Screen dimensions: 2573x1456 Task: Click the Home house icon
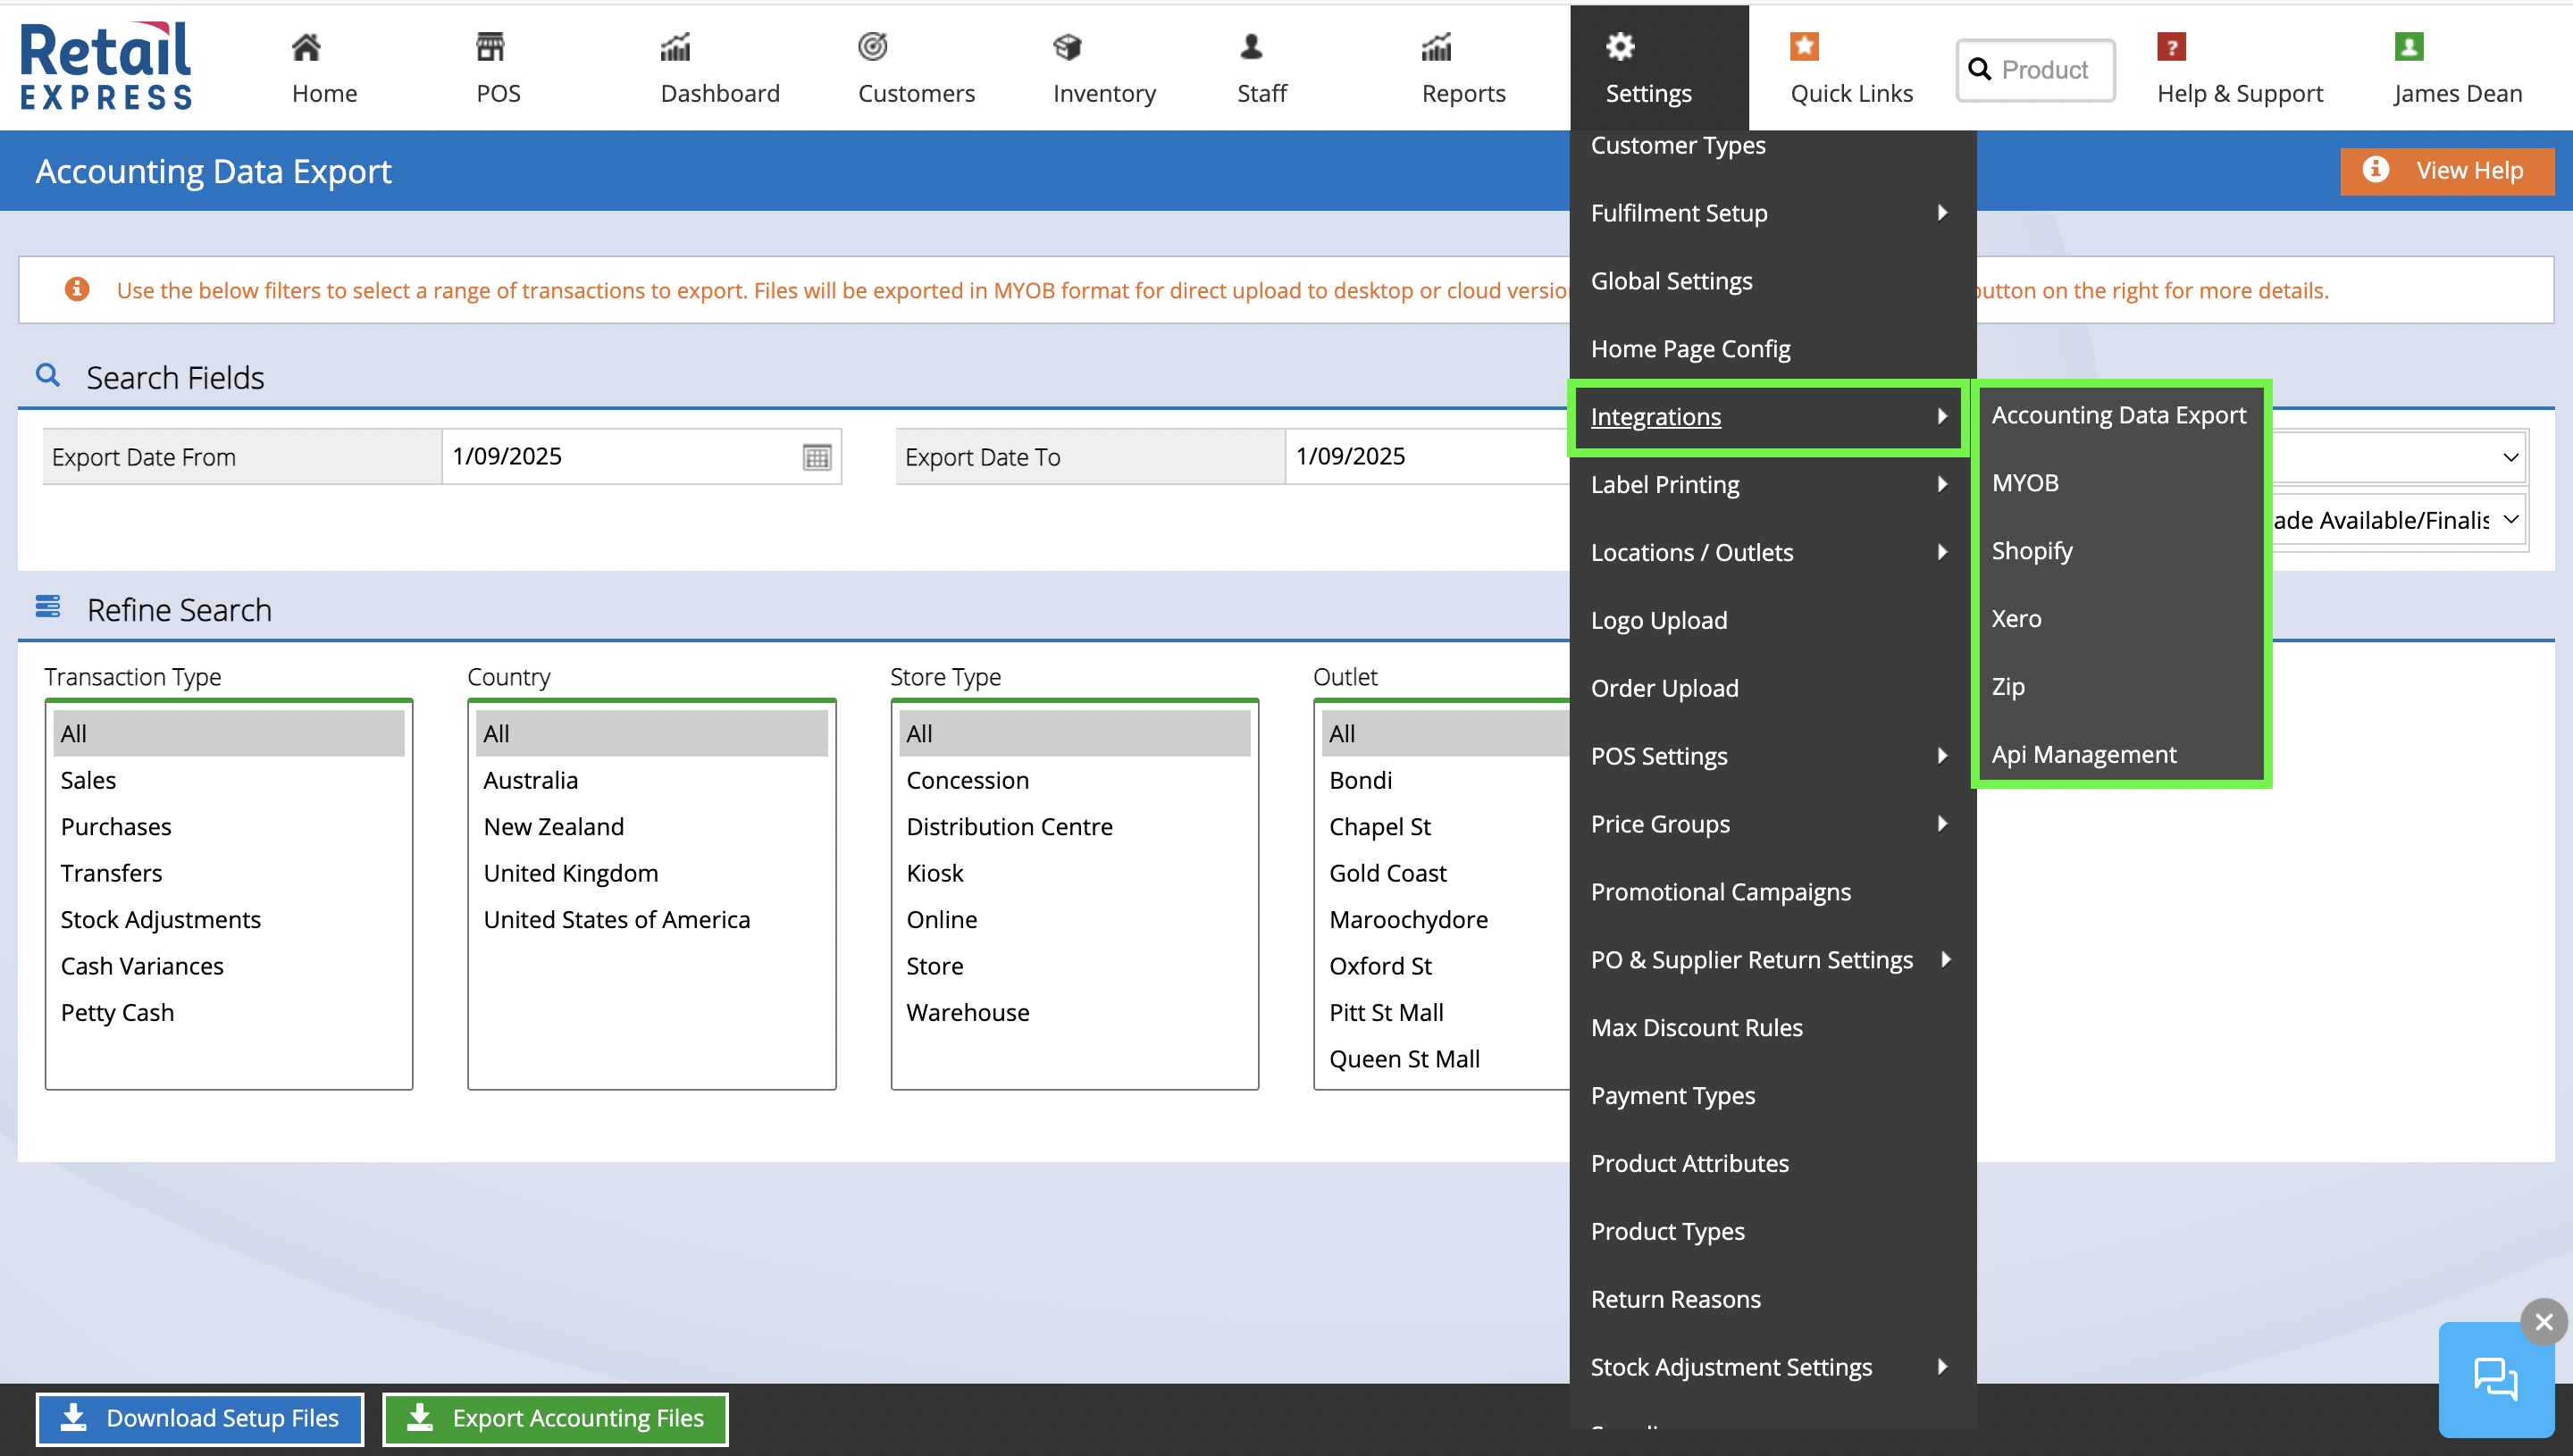click(x=306, y=47)
